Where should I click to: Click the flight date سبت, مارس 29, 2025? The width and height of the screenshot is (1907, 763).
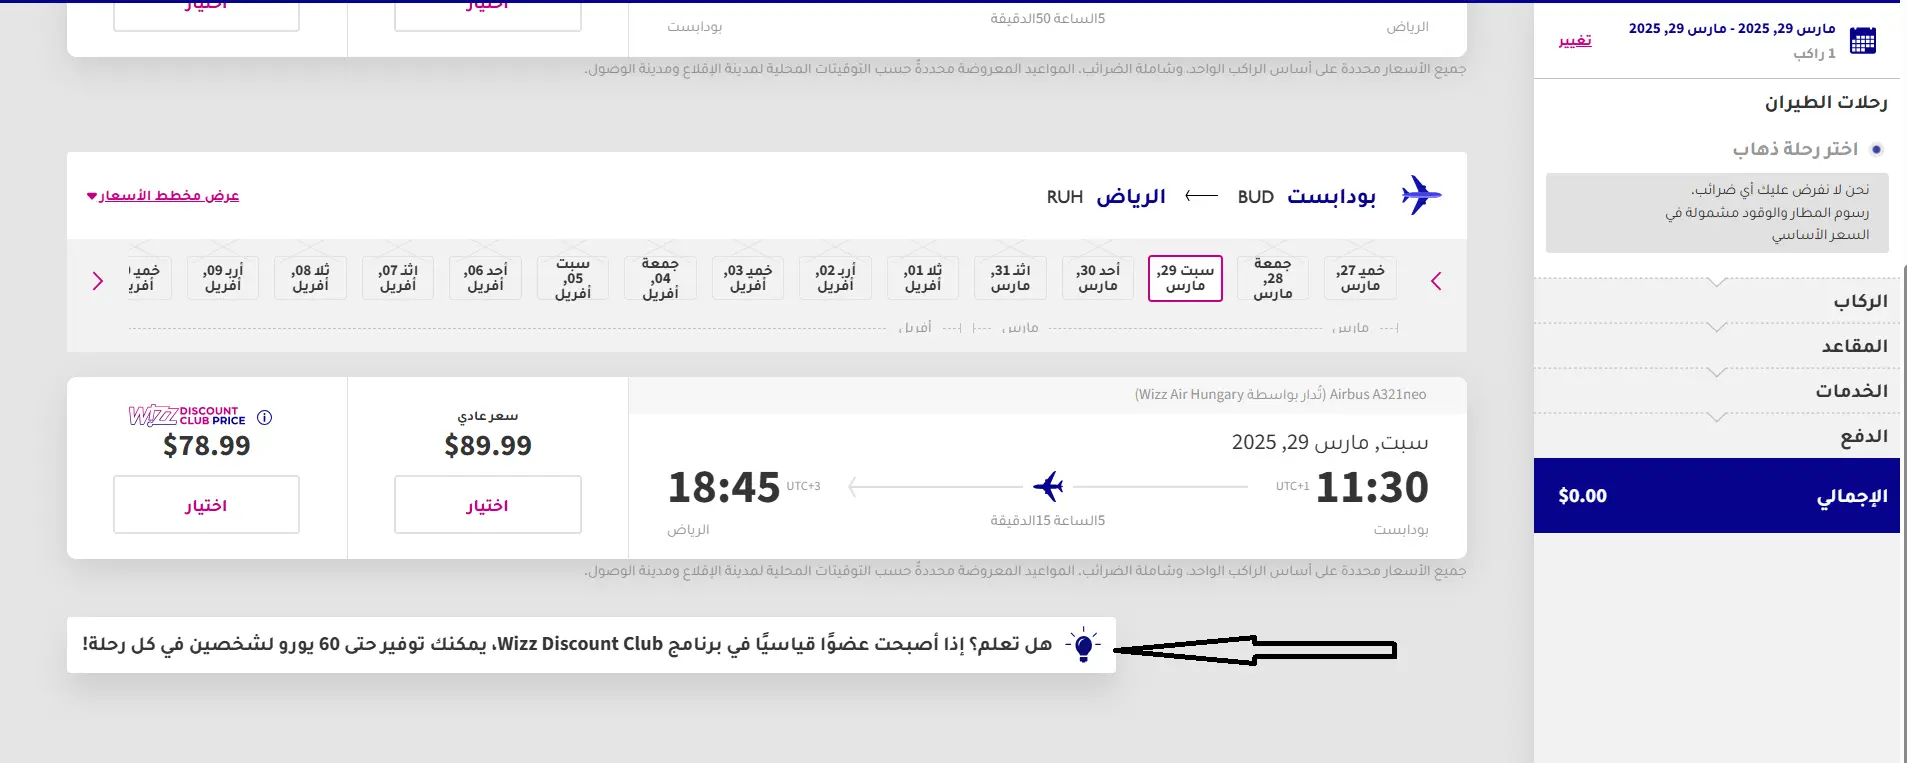[1330, 442]
